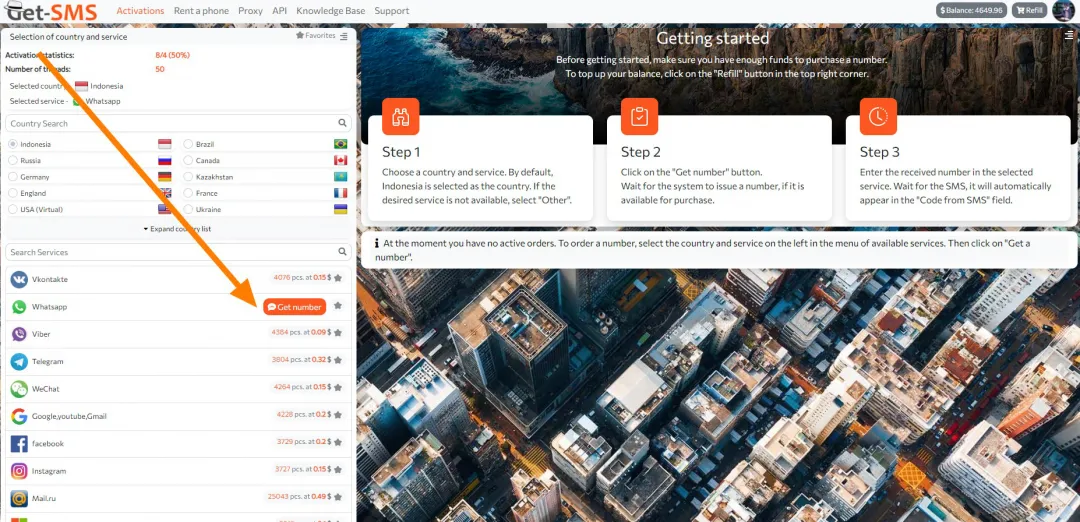The width and height of the screenshot is (1080, 522).
Task: Open the Rent a phone menu item
Action: 201,11
